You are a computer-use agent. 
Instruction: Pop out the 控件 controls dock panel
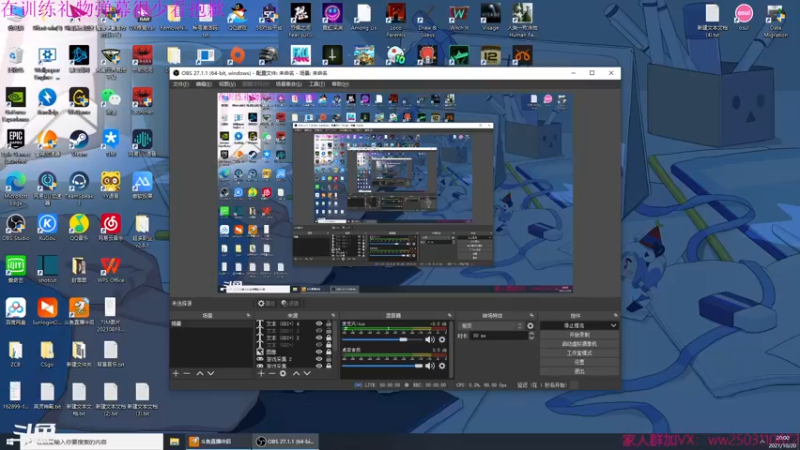pos(616,315)
